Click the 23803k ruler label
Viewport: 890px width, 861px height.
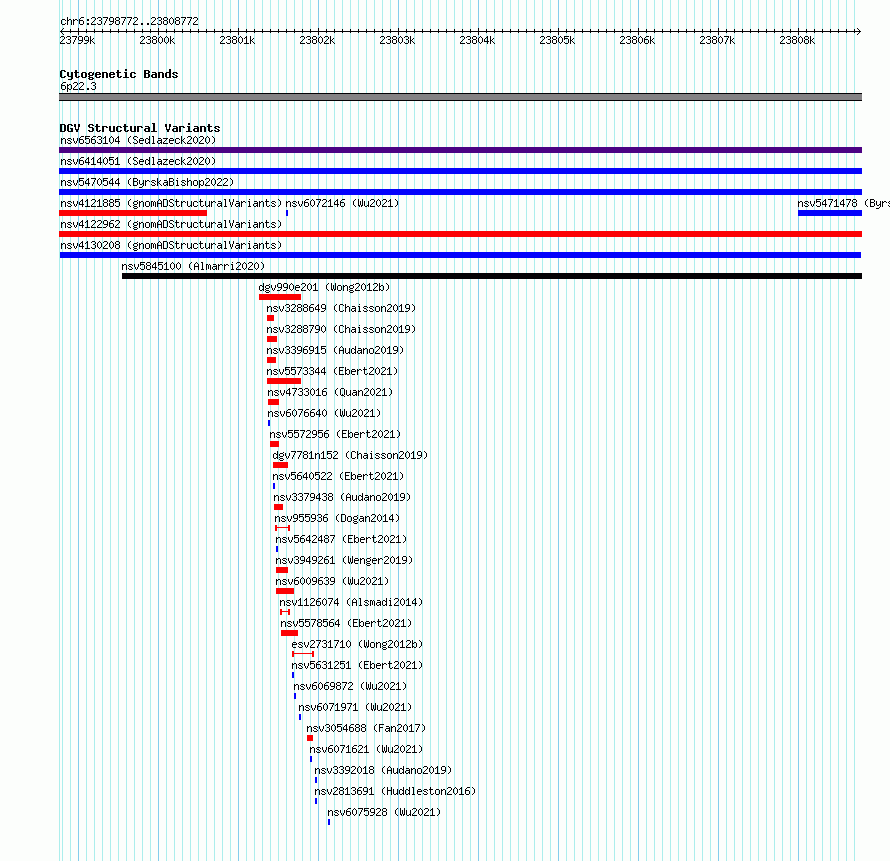point(397,40)
